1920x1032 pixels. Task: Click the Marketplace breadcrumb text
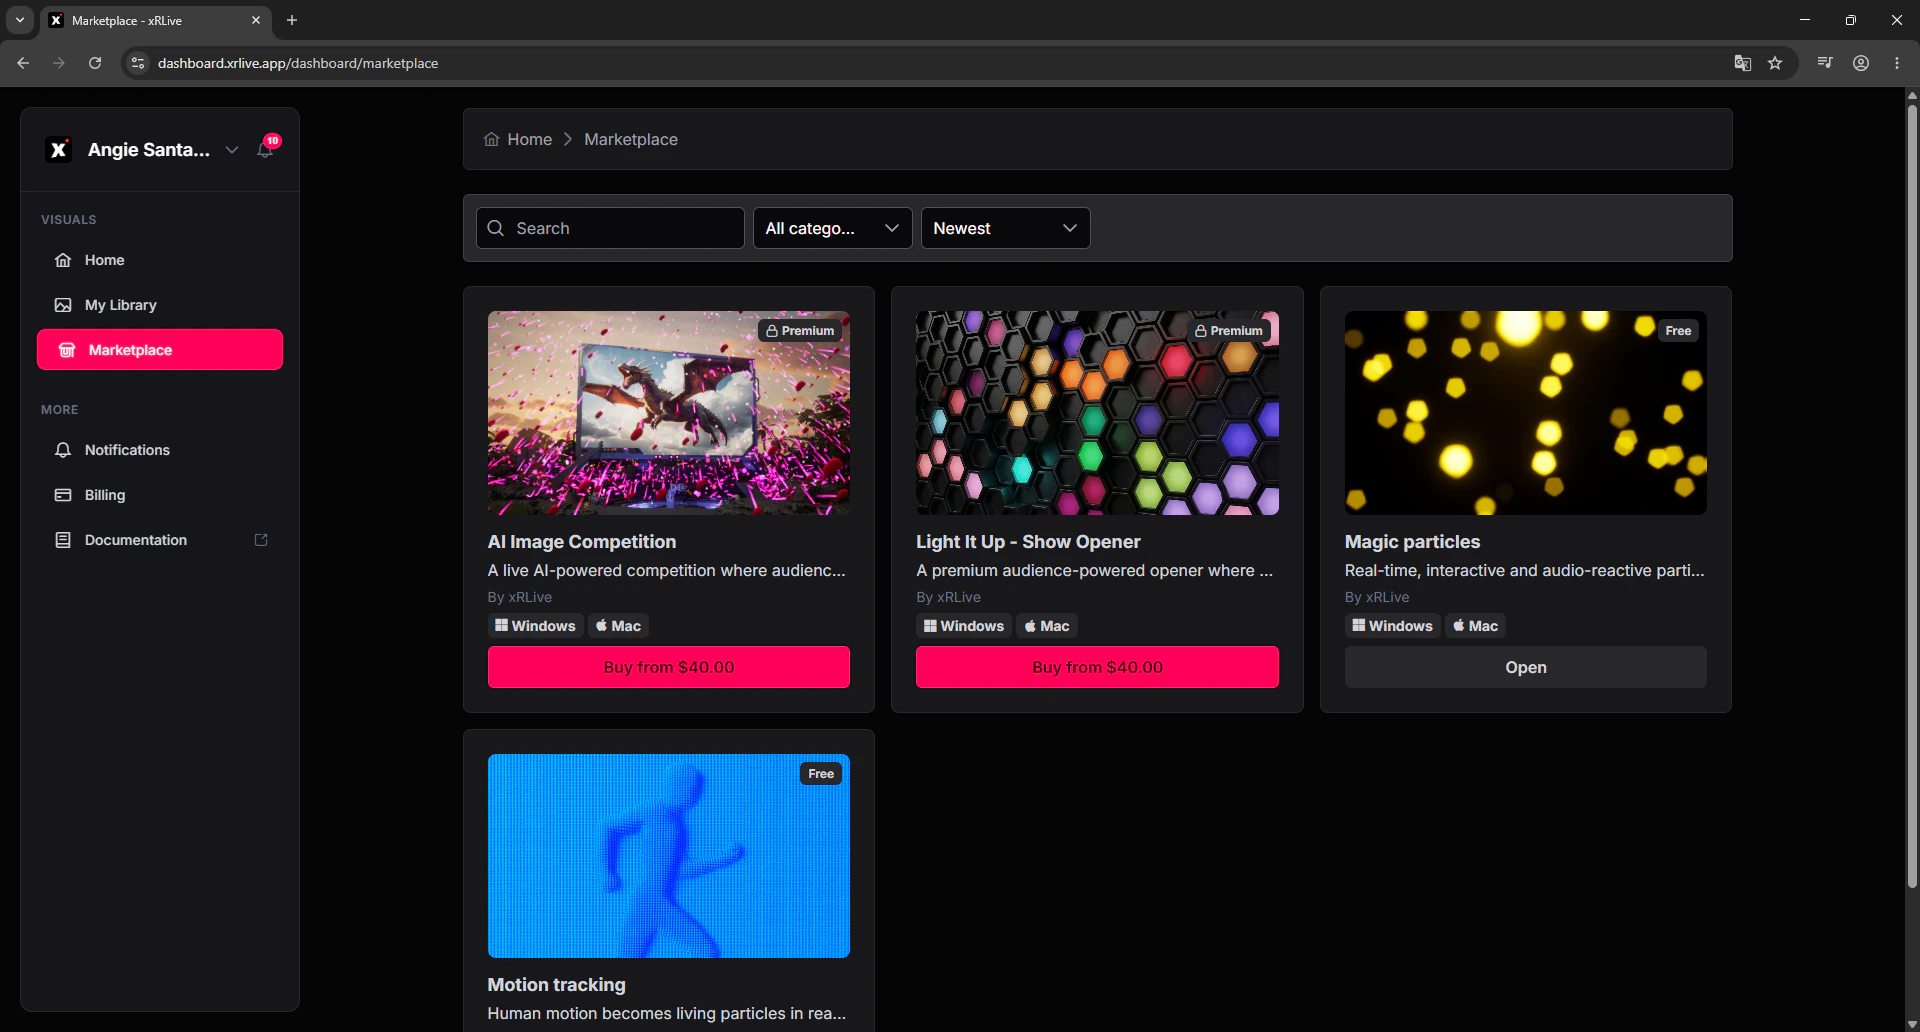[x=631, y=139]
